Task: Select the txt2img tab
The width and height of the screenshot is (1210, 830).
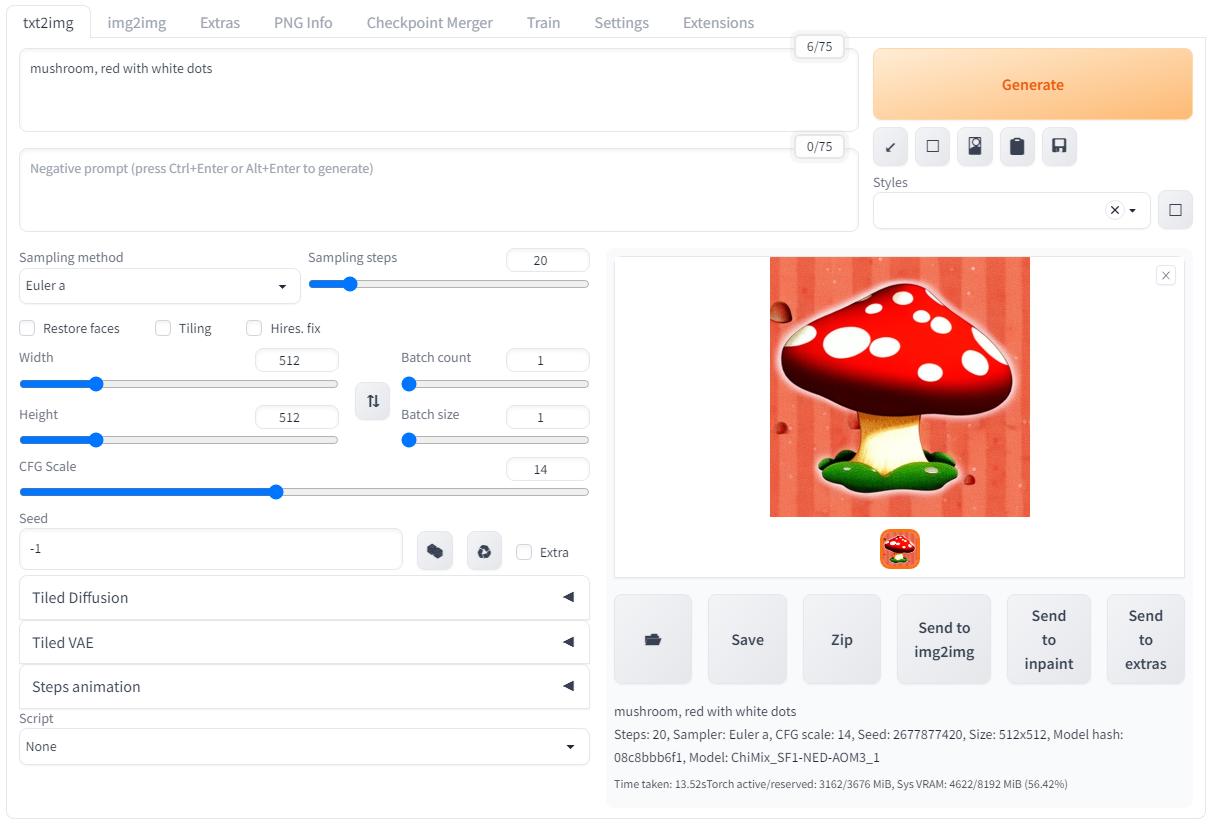Action: pyautogui.click(x=48, y=22)
